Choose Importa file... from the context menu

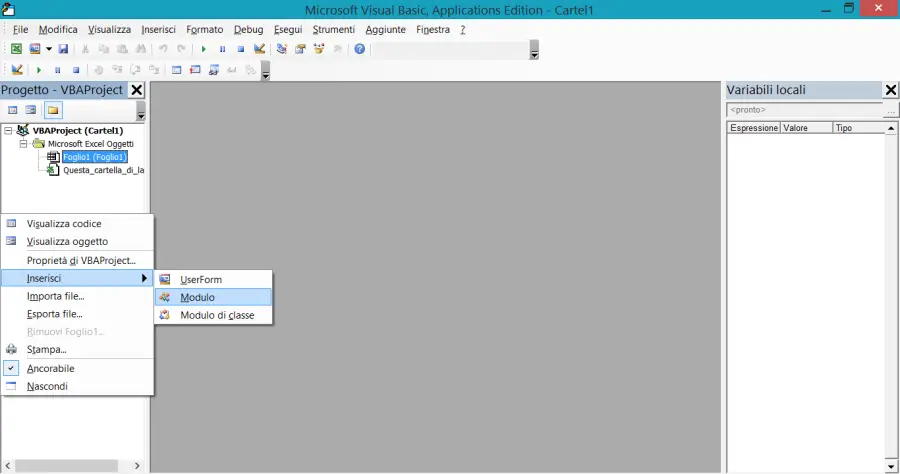tap(77, 296)
